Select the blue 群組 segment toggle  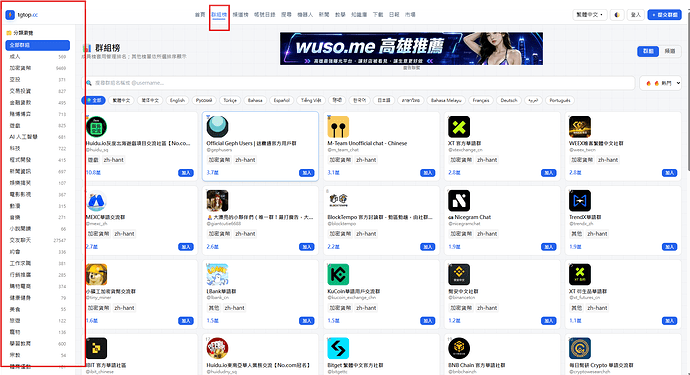click(648, 51)
